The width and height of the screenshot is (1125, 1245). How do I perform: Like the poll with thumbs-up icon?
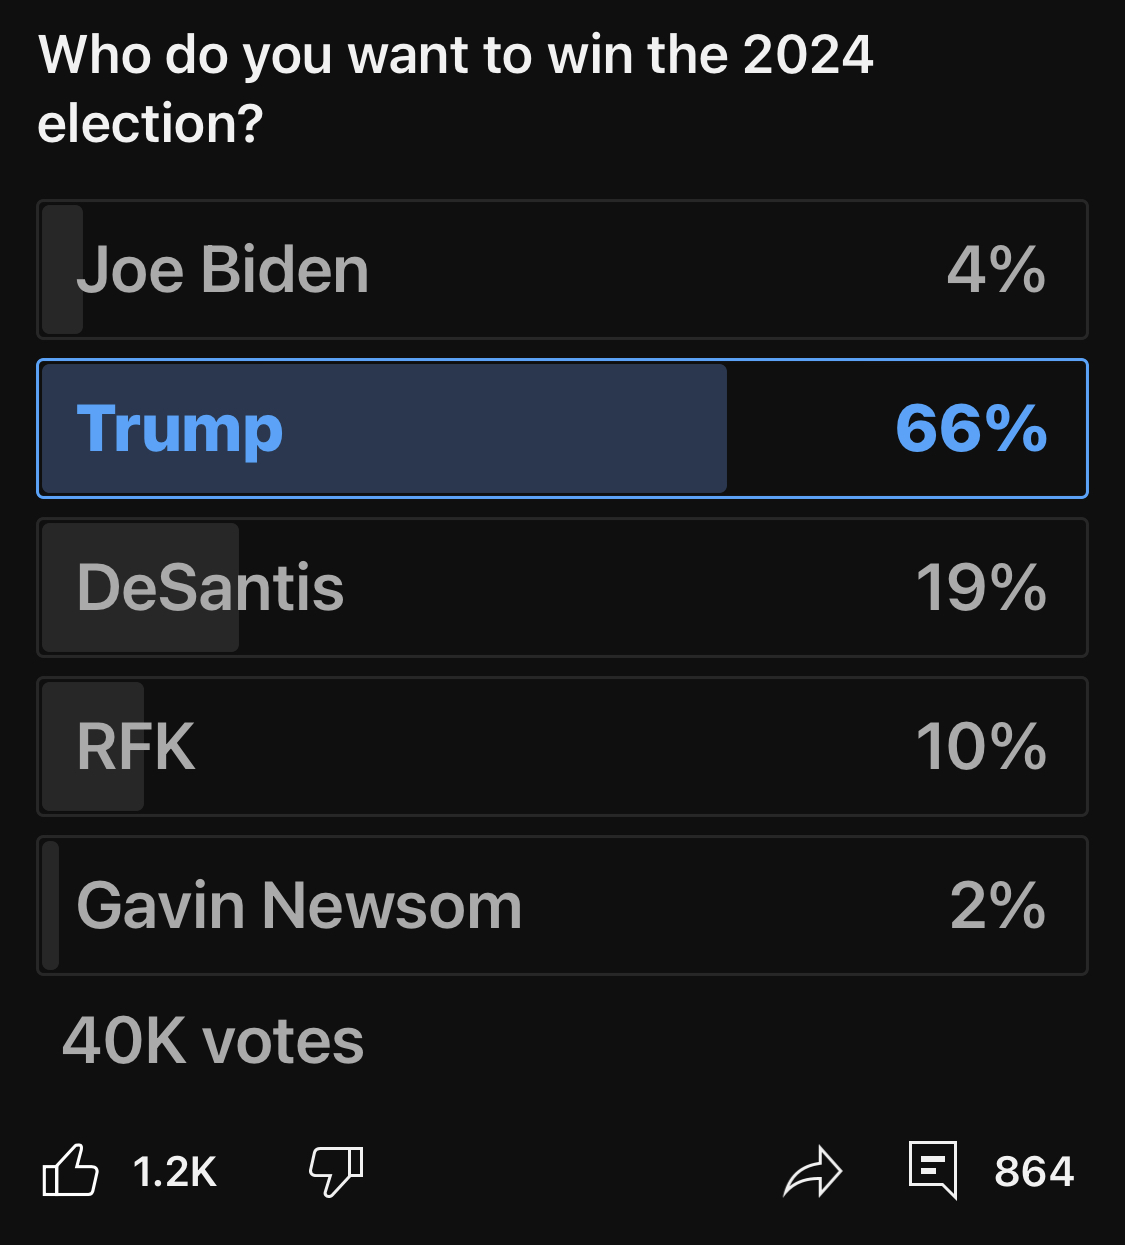click(70, 1170)
